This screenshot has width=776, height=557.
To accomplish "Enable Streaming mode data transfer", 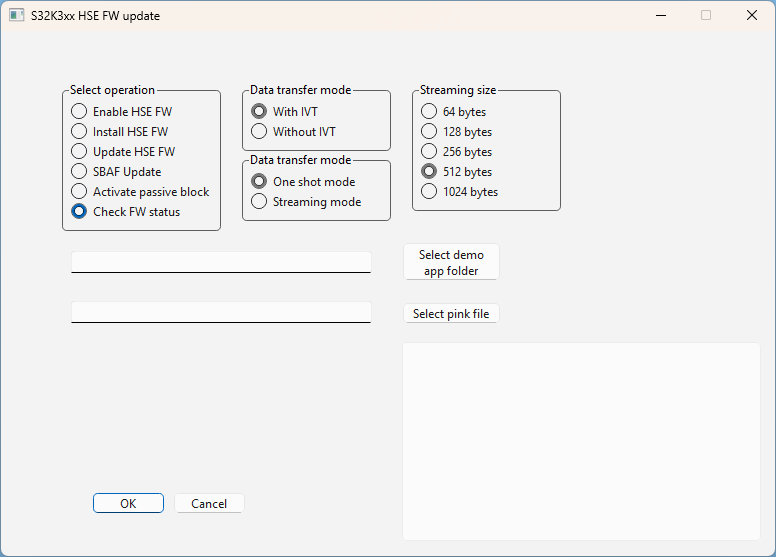I will click(x=259, y=202).
